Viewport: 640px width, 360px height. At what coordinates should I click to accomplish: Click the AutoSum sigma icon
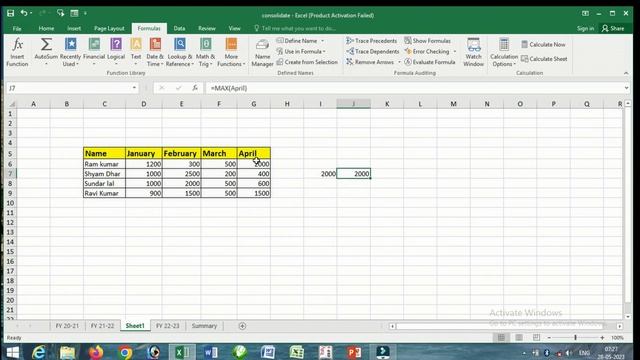point(46,44)
